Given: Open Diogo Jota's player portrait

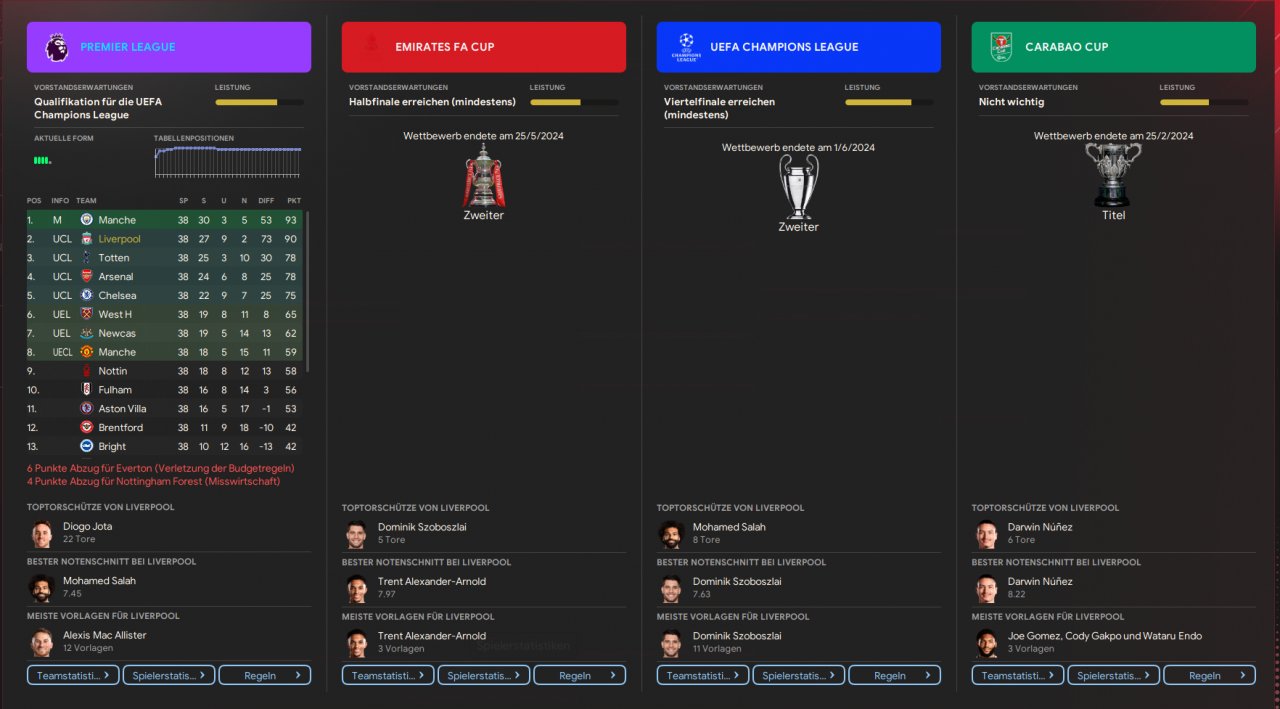Looking at the screenshot, I should pyautogui.click(x=42, y=533).
